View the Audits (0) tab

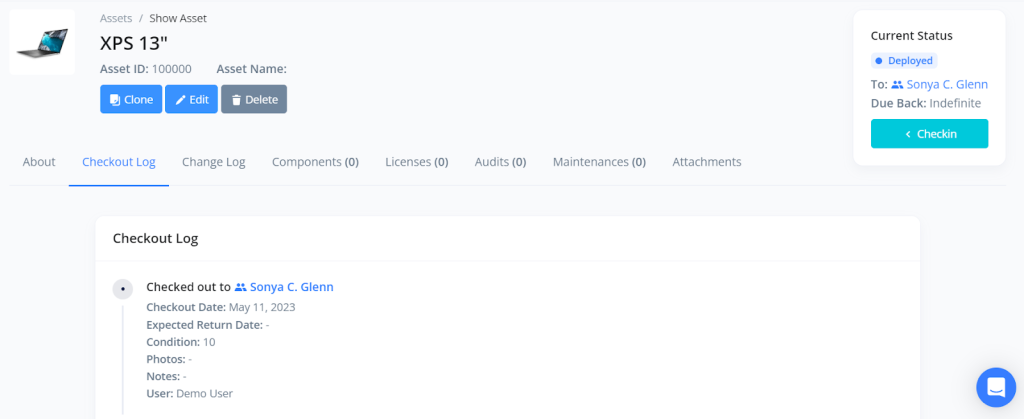pos(500,162)
